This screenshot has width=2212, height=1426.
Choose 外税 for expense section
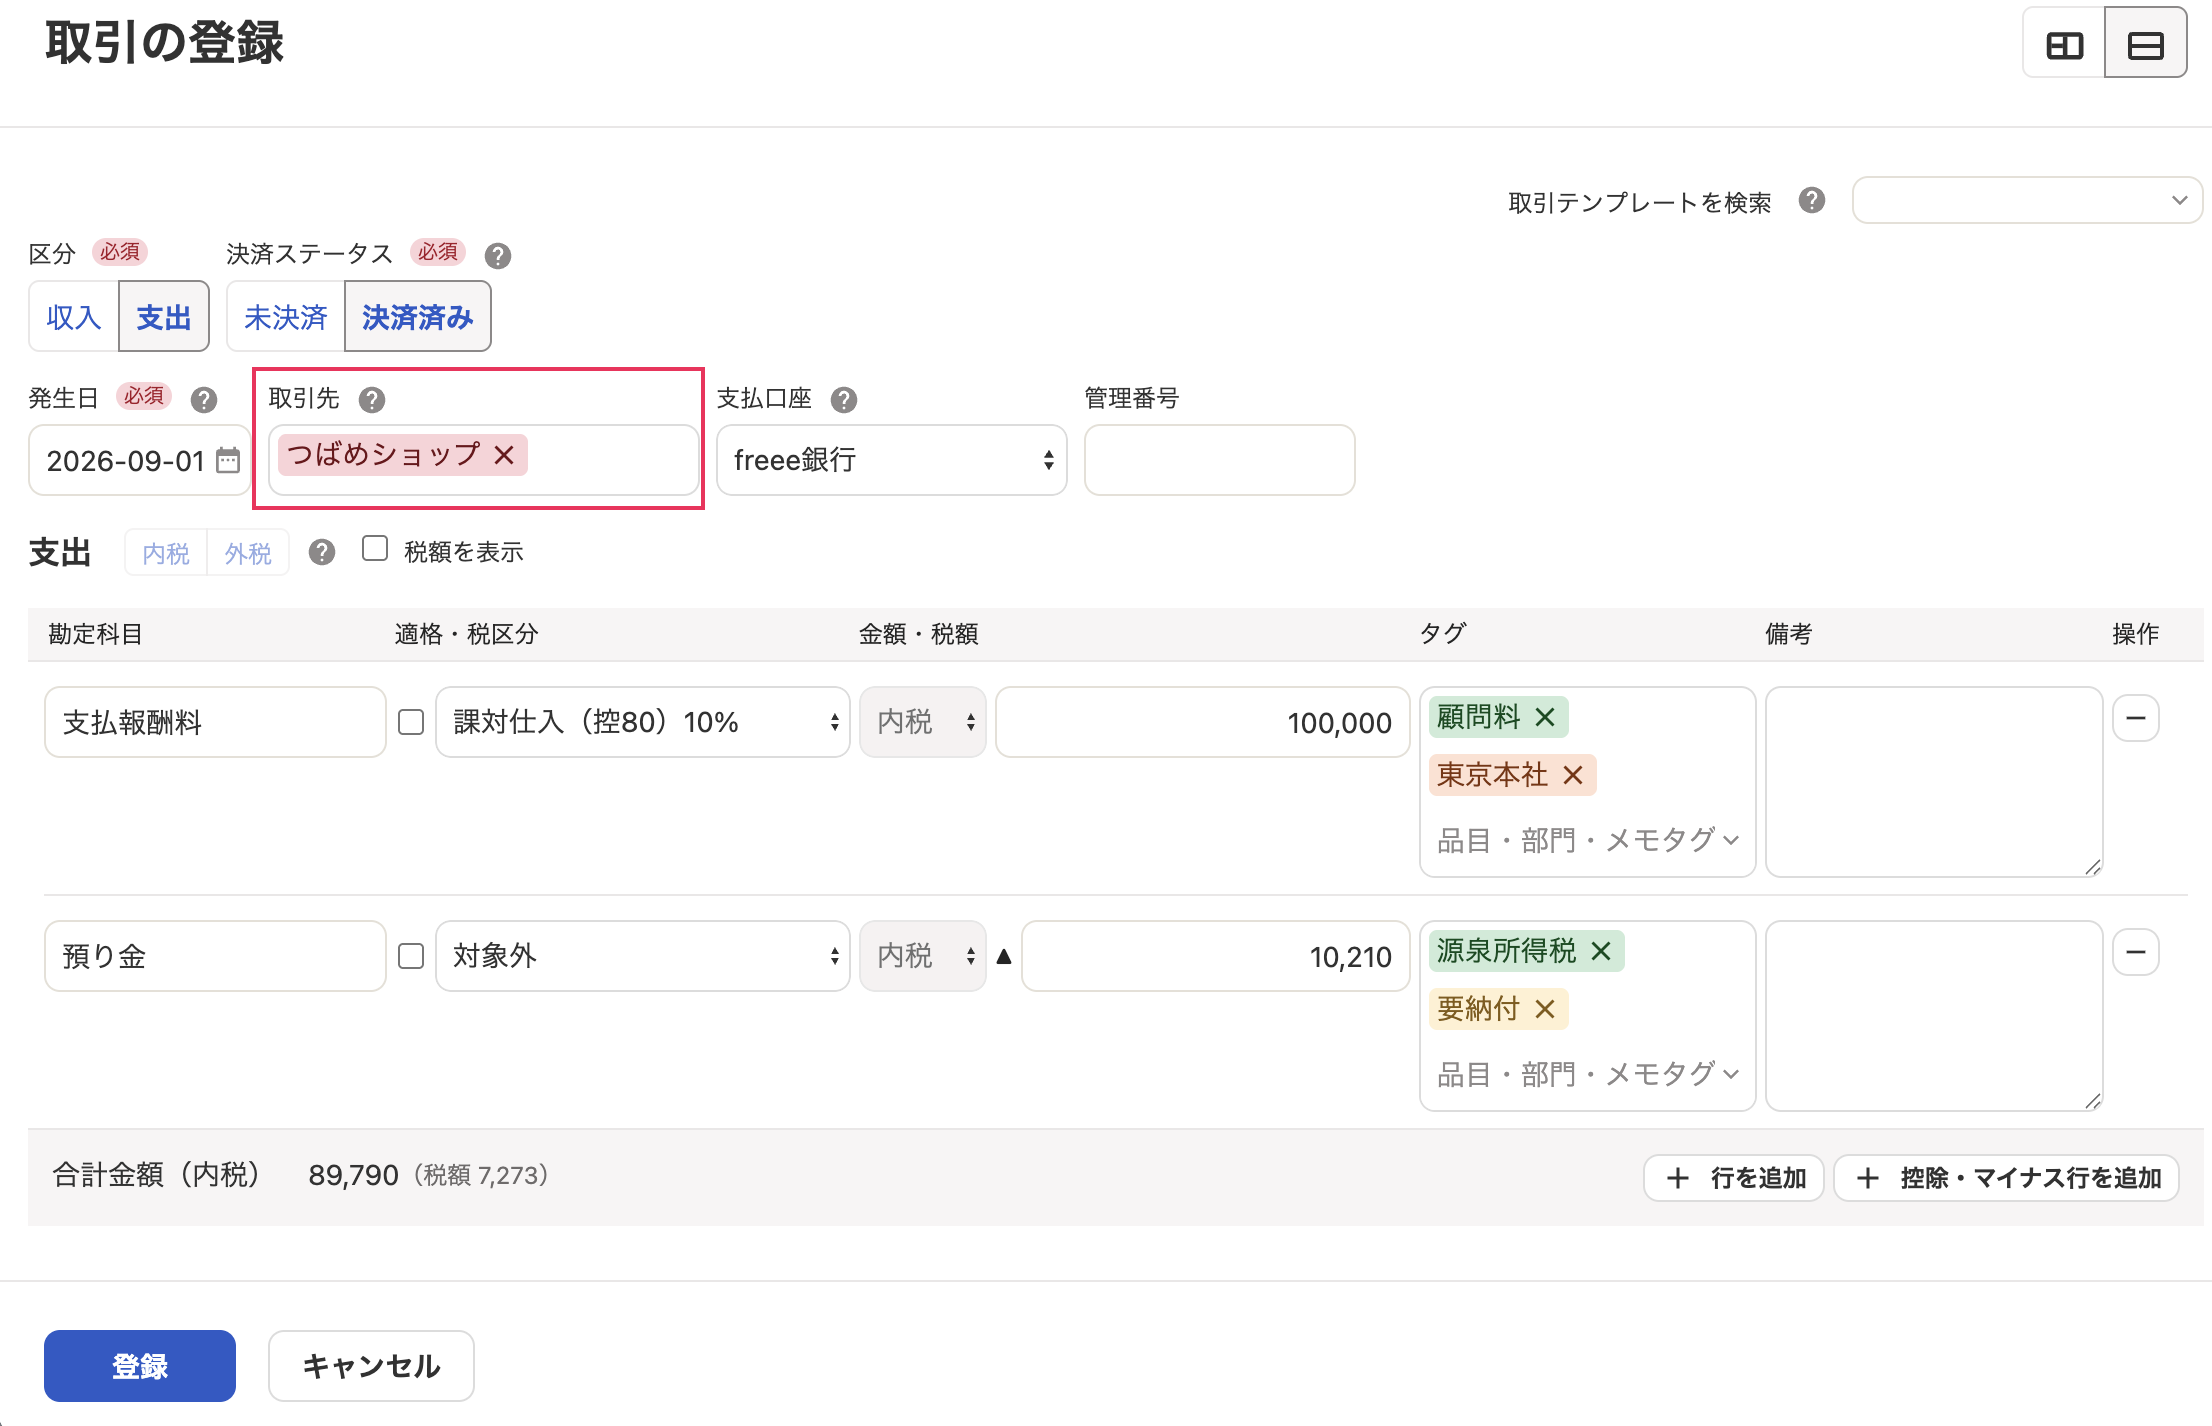coord(248,553)
